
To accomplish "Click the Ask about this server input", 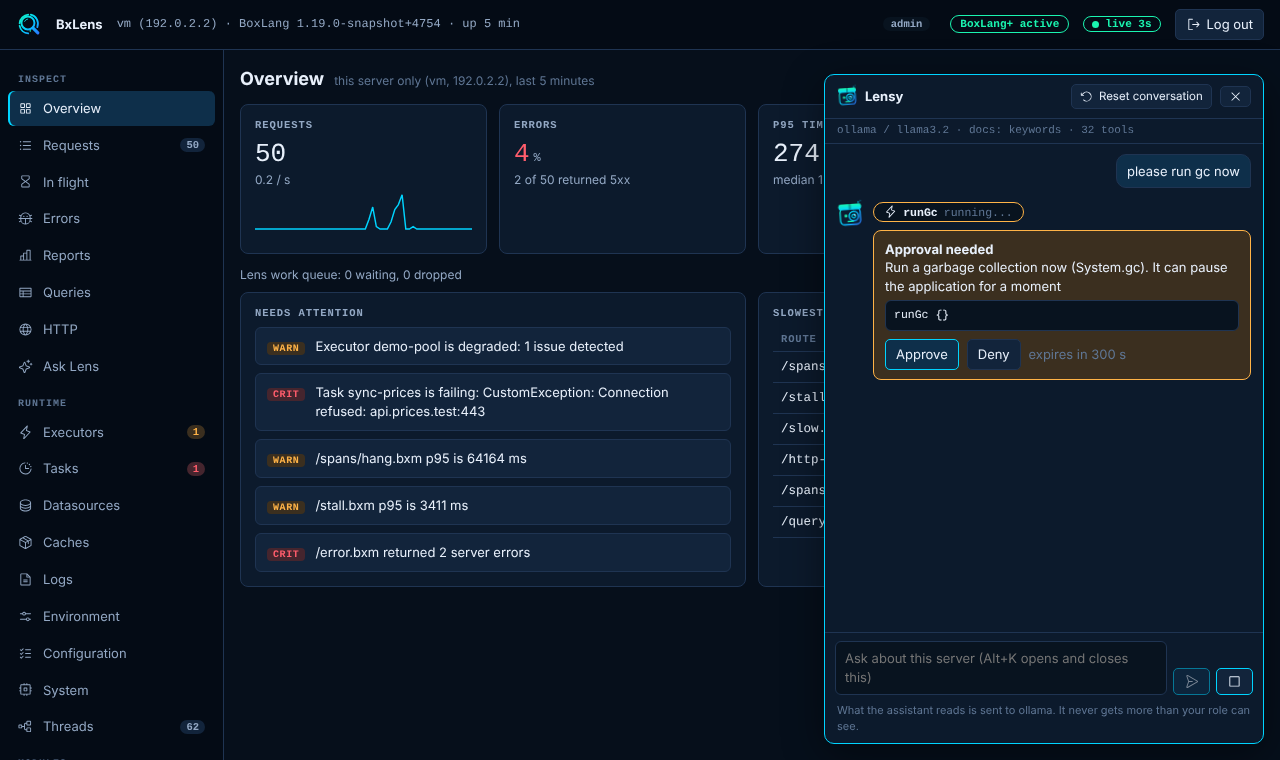I will click(1001, 668).
